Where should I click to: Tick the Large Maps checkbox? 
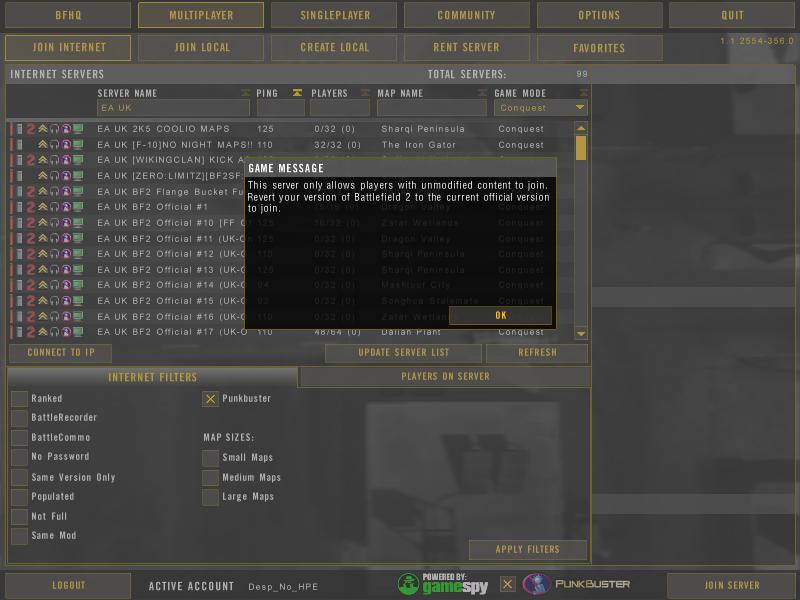[x=210, y=497]
